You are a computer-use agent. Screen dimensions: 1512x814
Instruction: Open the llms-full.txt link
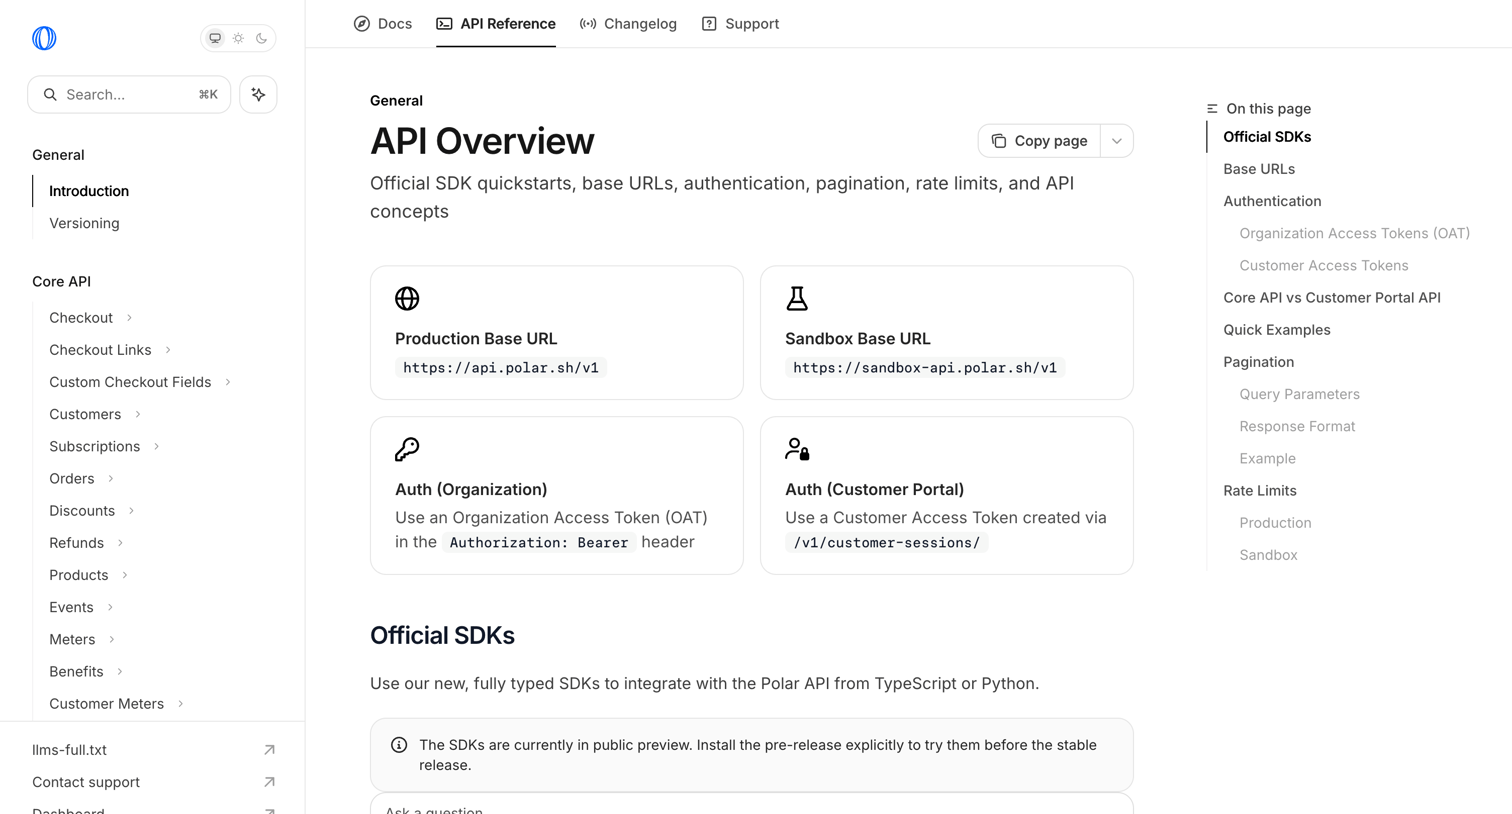pos(69,750)
